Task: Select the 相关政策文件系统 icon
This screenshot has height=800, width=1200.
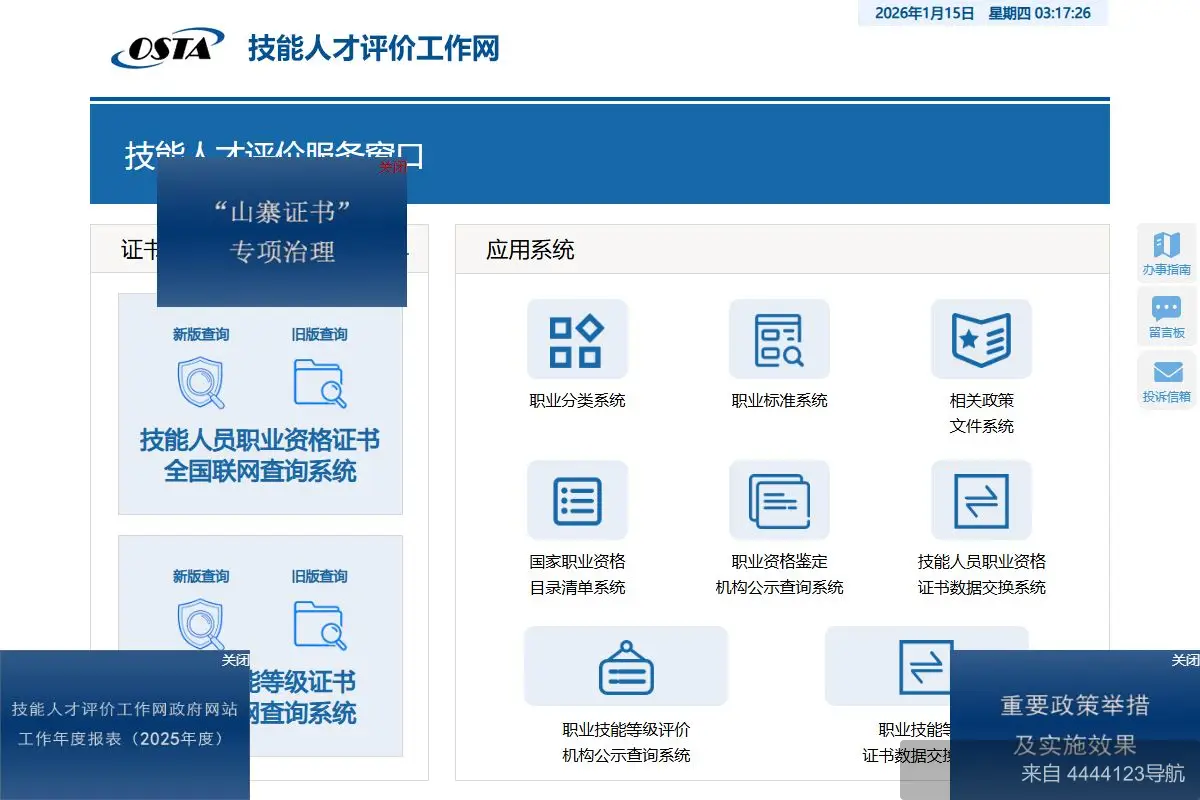Action: coord(981,339)
